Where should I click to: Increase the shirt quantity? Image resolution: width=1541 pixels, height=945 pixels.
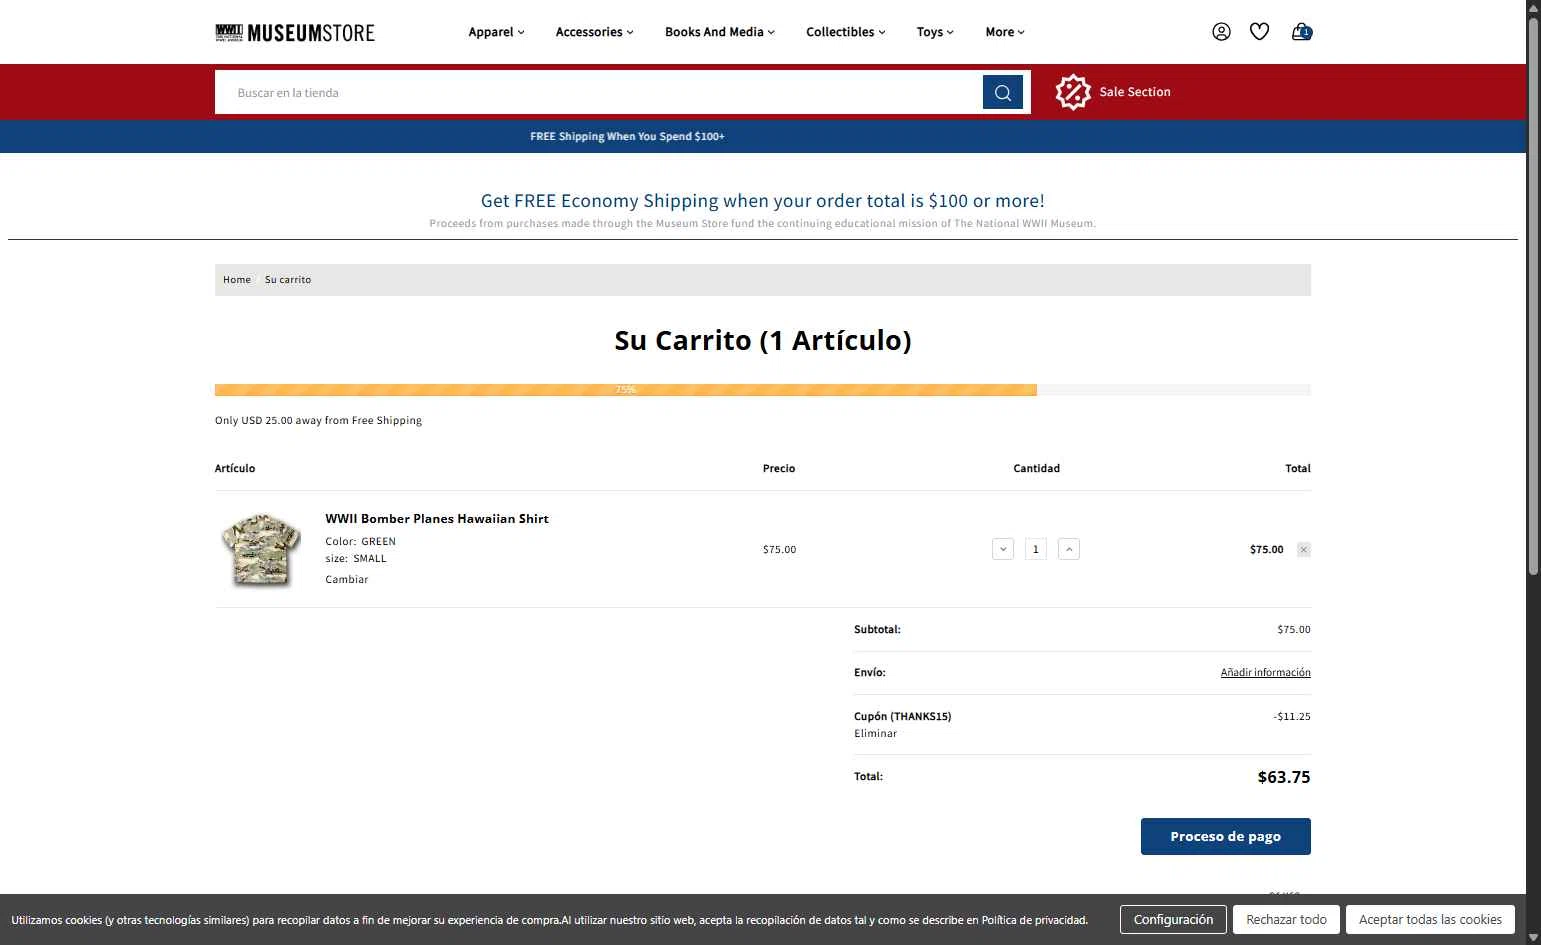(x=1069, y=549)
